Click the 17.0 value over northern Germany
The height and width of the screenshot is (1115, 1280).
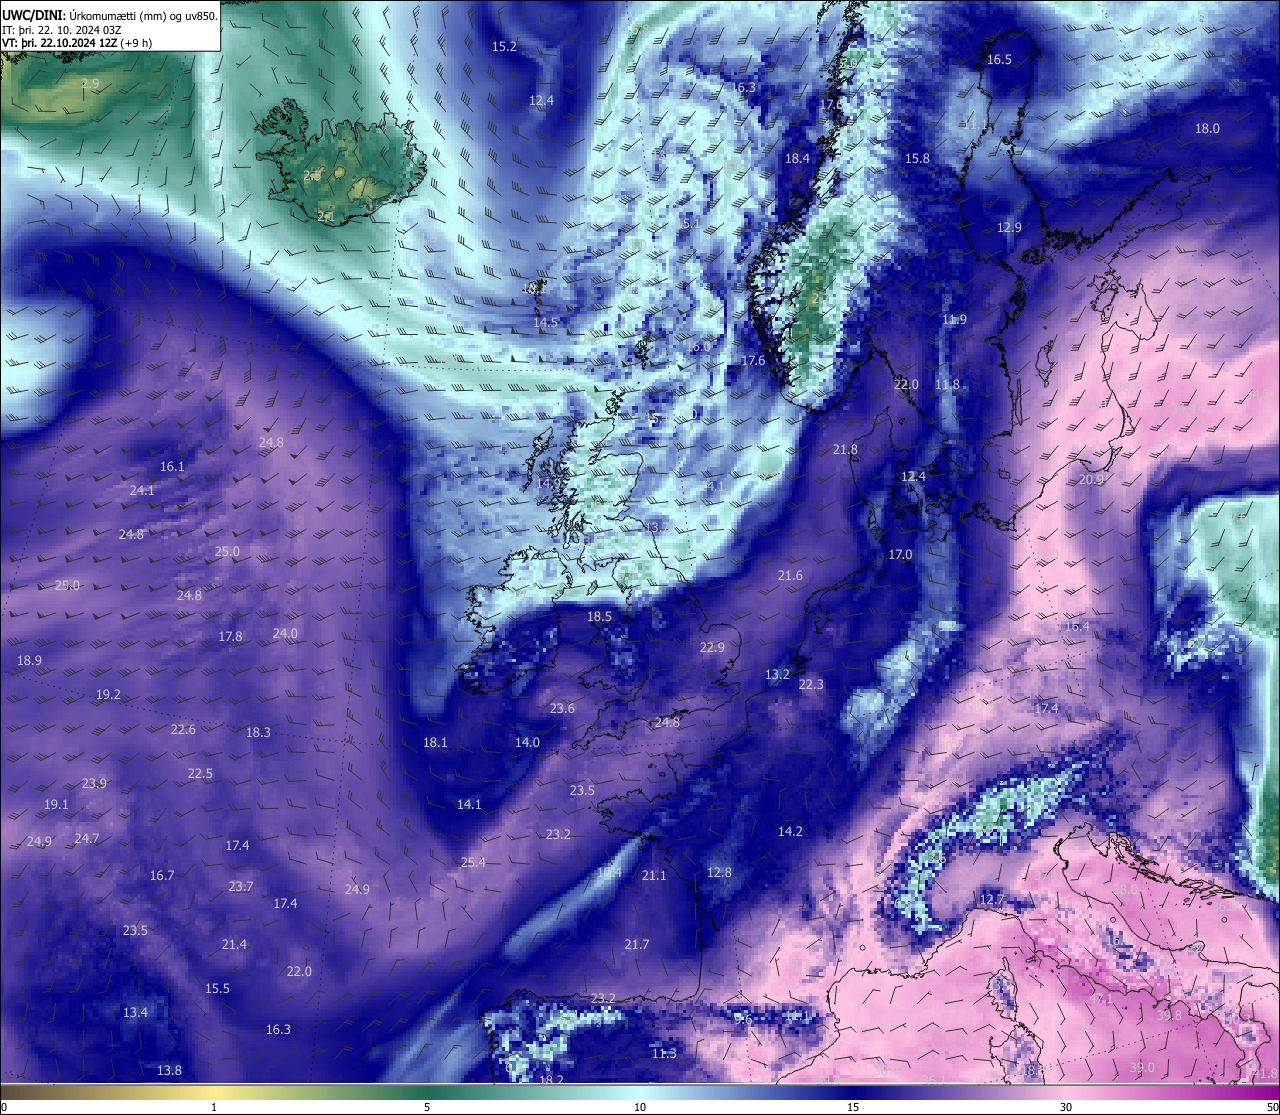pyautogui.click(x=900, y=555)
